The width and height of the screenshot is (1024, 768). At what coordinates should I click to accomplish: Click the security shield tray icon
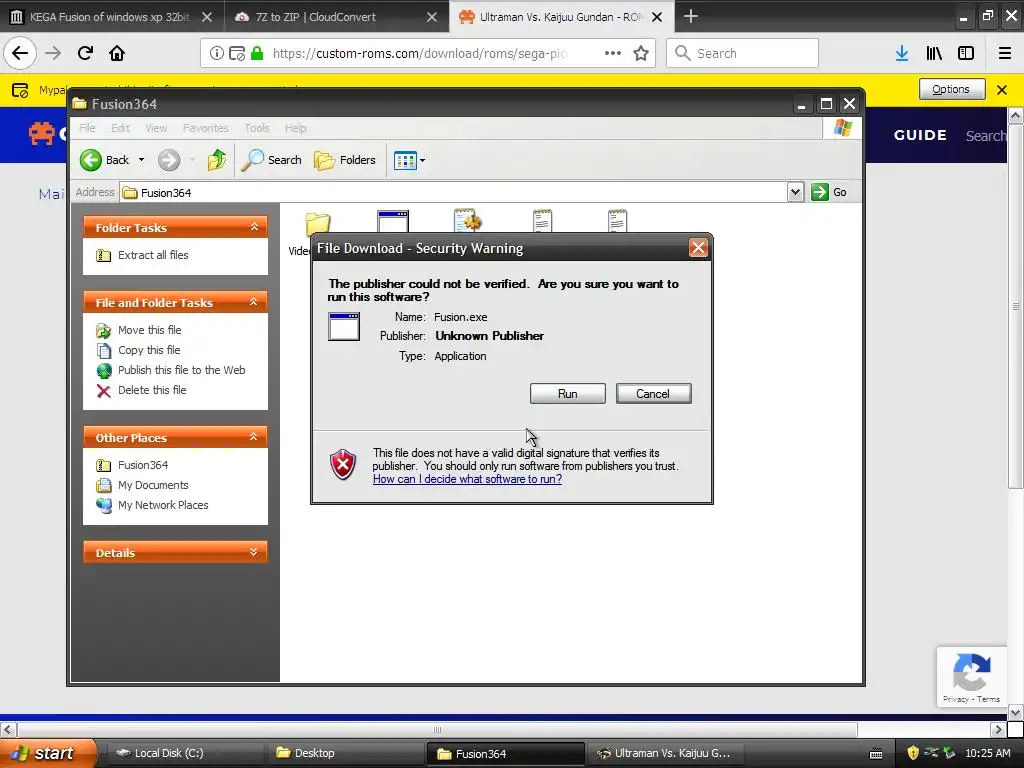tap(913, 753)
